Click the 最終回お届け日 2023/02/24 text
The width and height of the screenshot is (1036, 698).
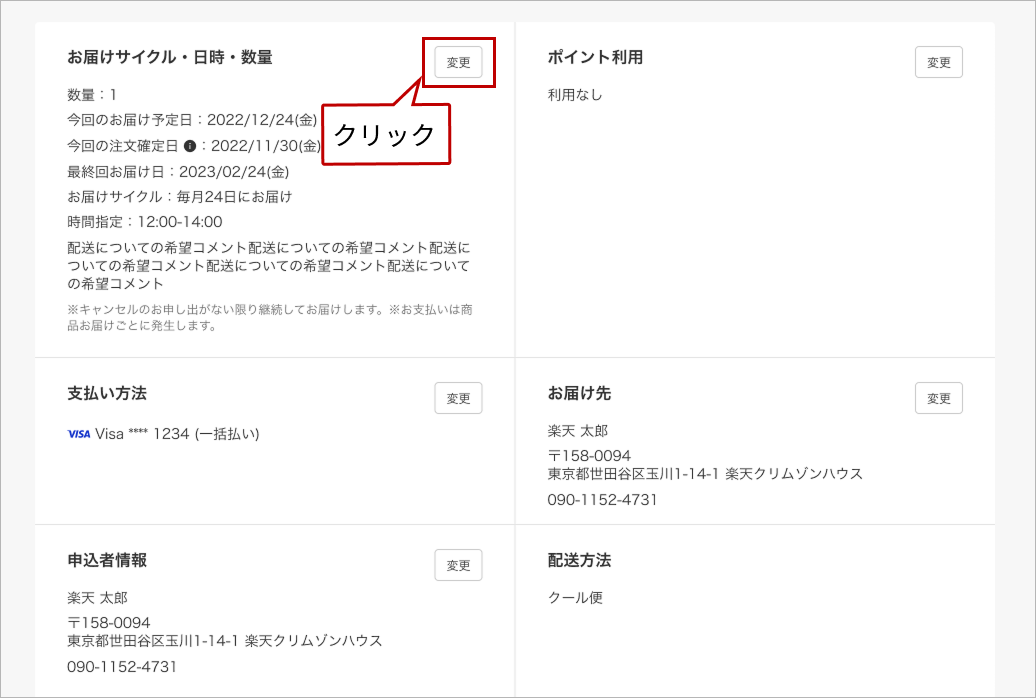(178, 171)
